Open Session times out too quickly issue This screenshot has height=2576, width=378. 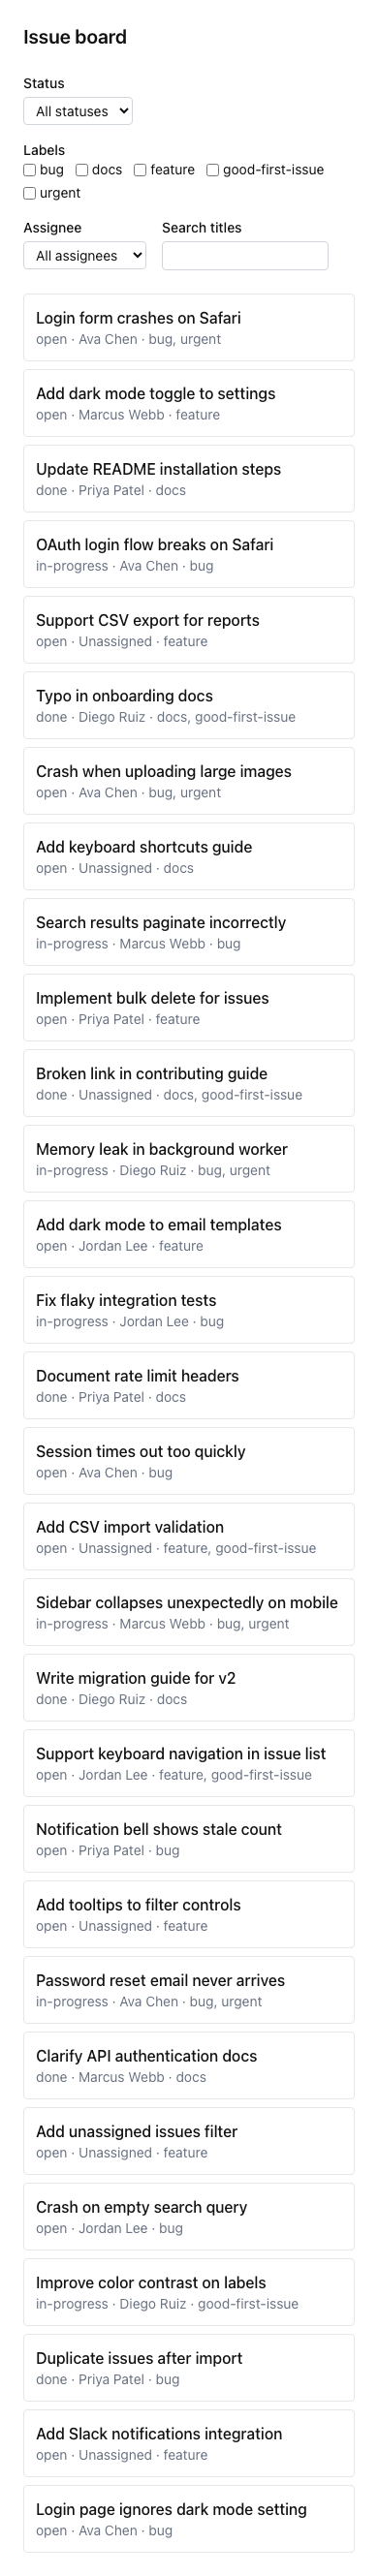[x=189, y=1461]
